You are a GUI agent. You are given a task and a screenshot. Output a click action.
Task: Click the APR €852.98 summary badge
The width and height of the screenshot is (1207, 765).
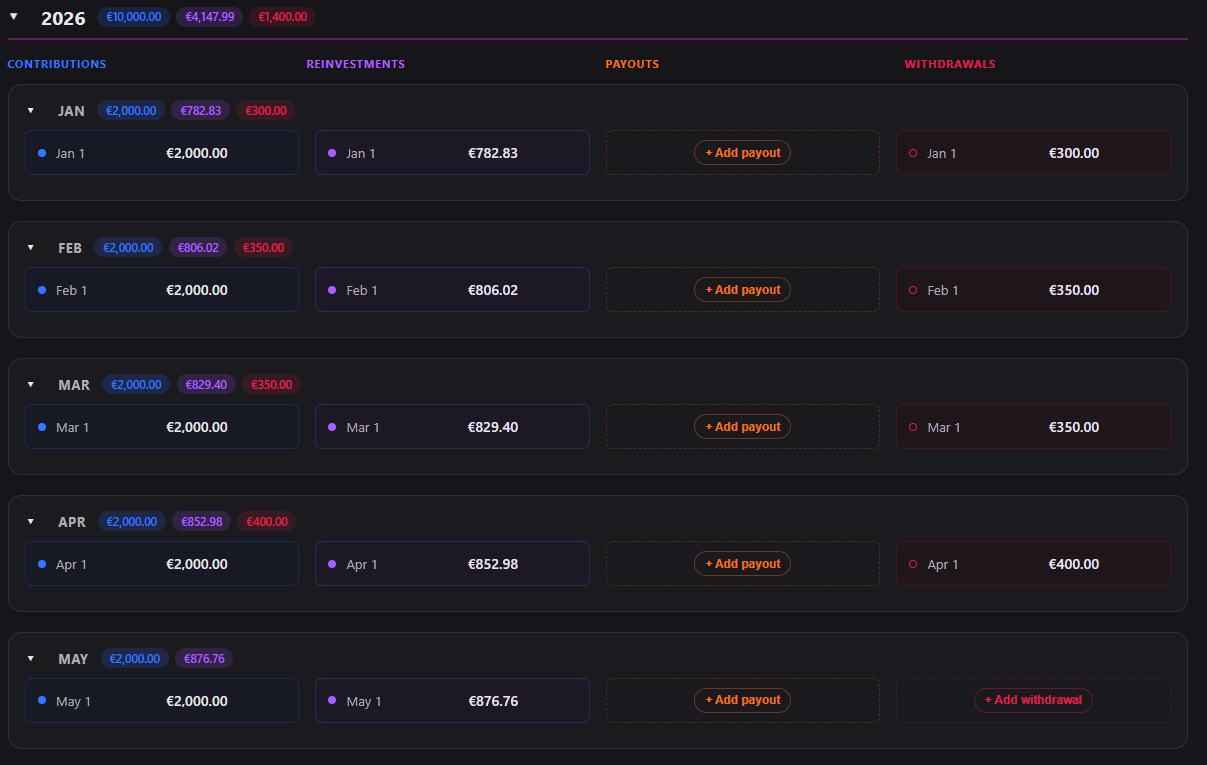[202, 521]
